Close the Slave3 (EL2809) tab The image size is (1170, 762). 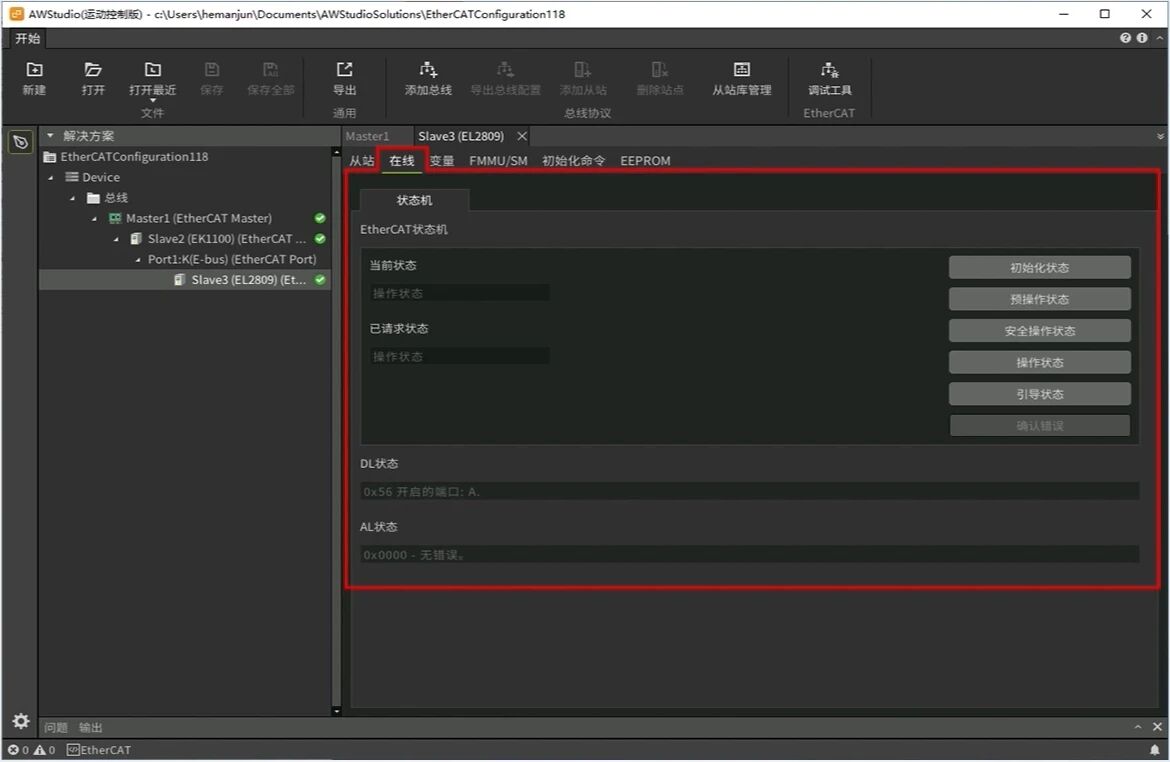(522, 136)
